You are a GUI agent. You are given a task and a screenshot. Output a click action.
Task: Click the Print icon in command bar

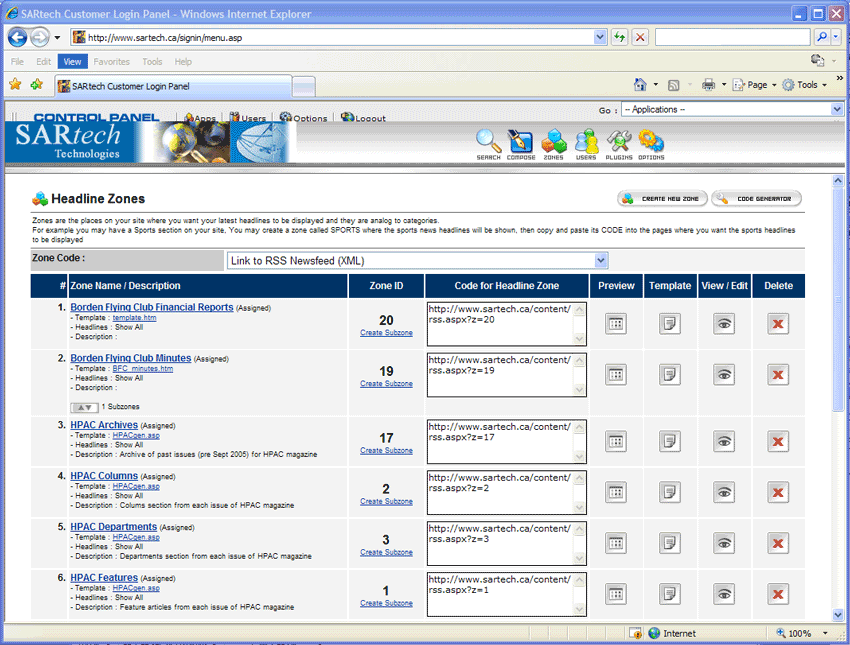coord(708,85)
